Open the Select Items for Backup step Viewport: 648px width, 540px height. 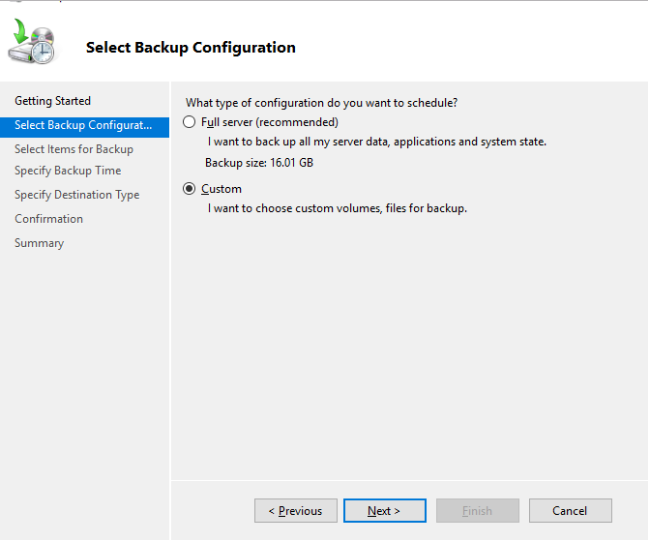click(x=74, y=149)
